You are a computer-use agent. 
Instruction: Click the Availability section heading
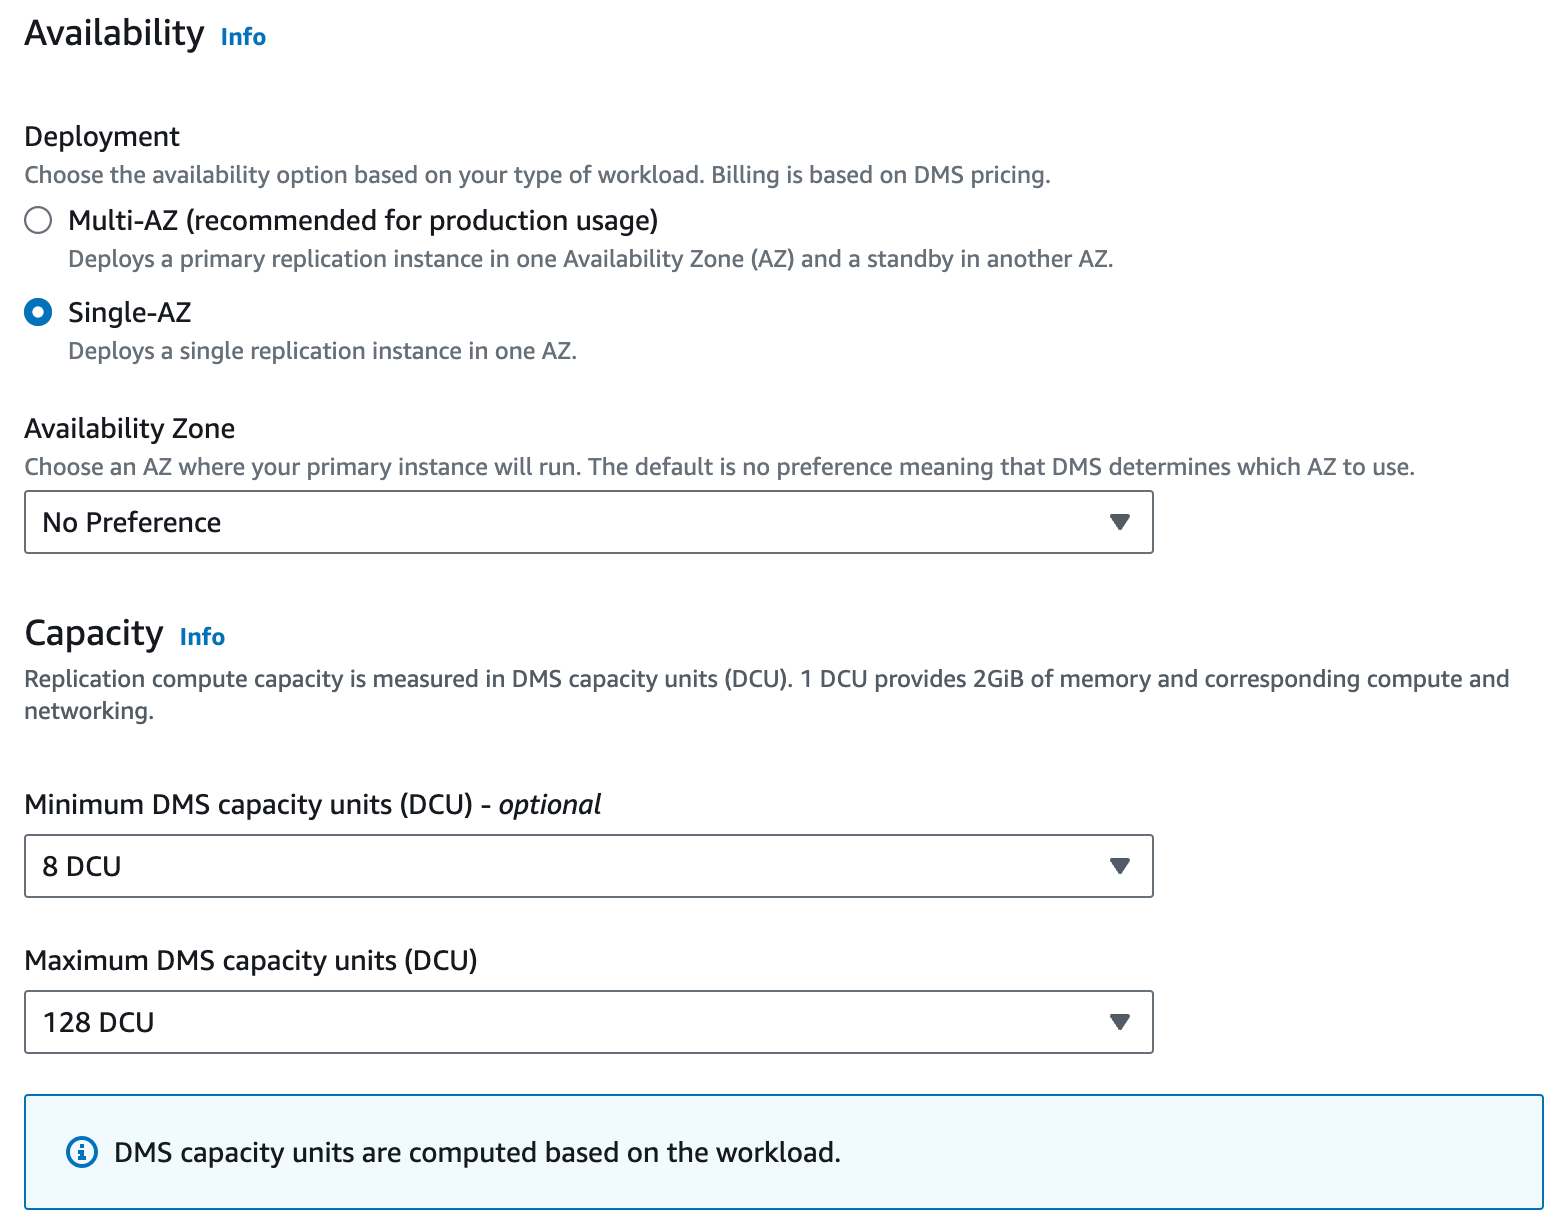[113, 33]
